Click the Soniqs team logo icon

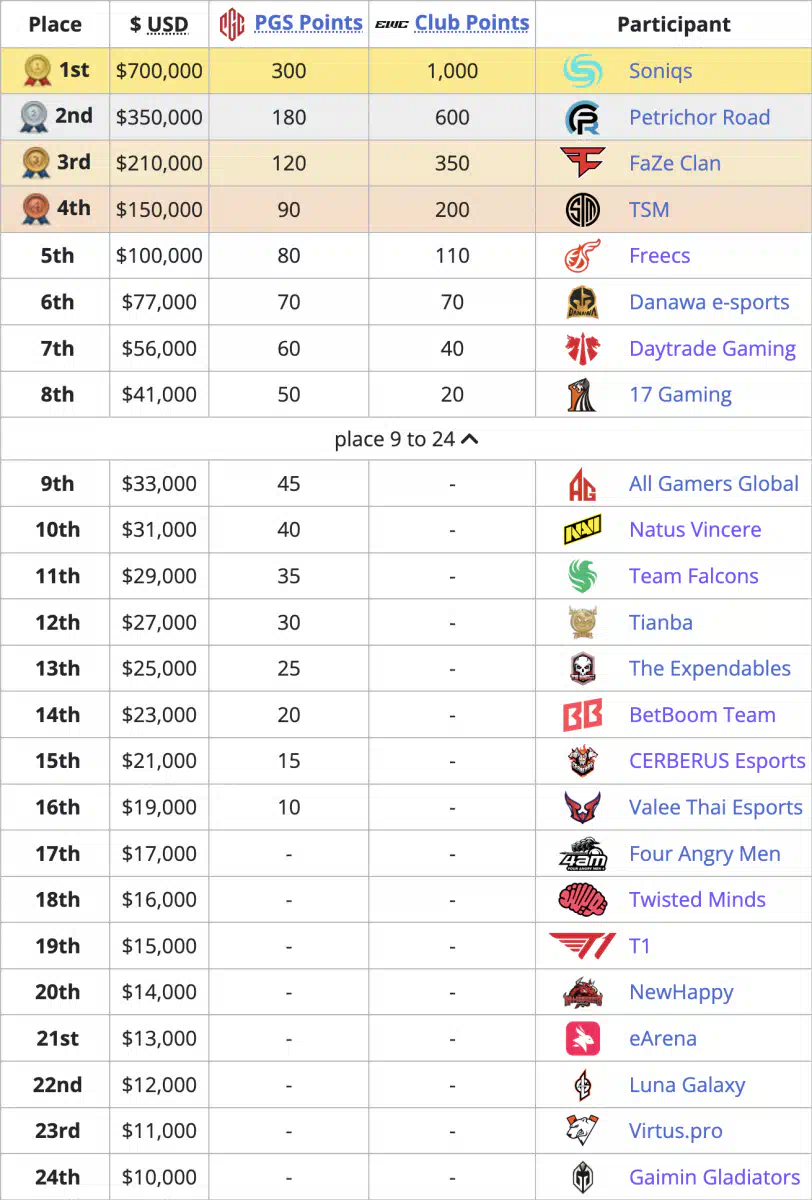pos(582,71)
